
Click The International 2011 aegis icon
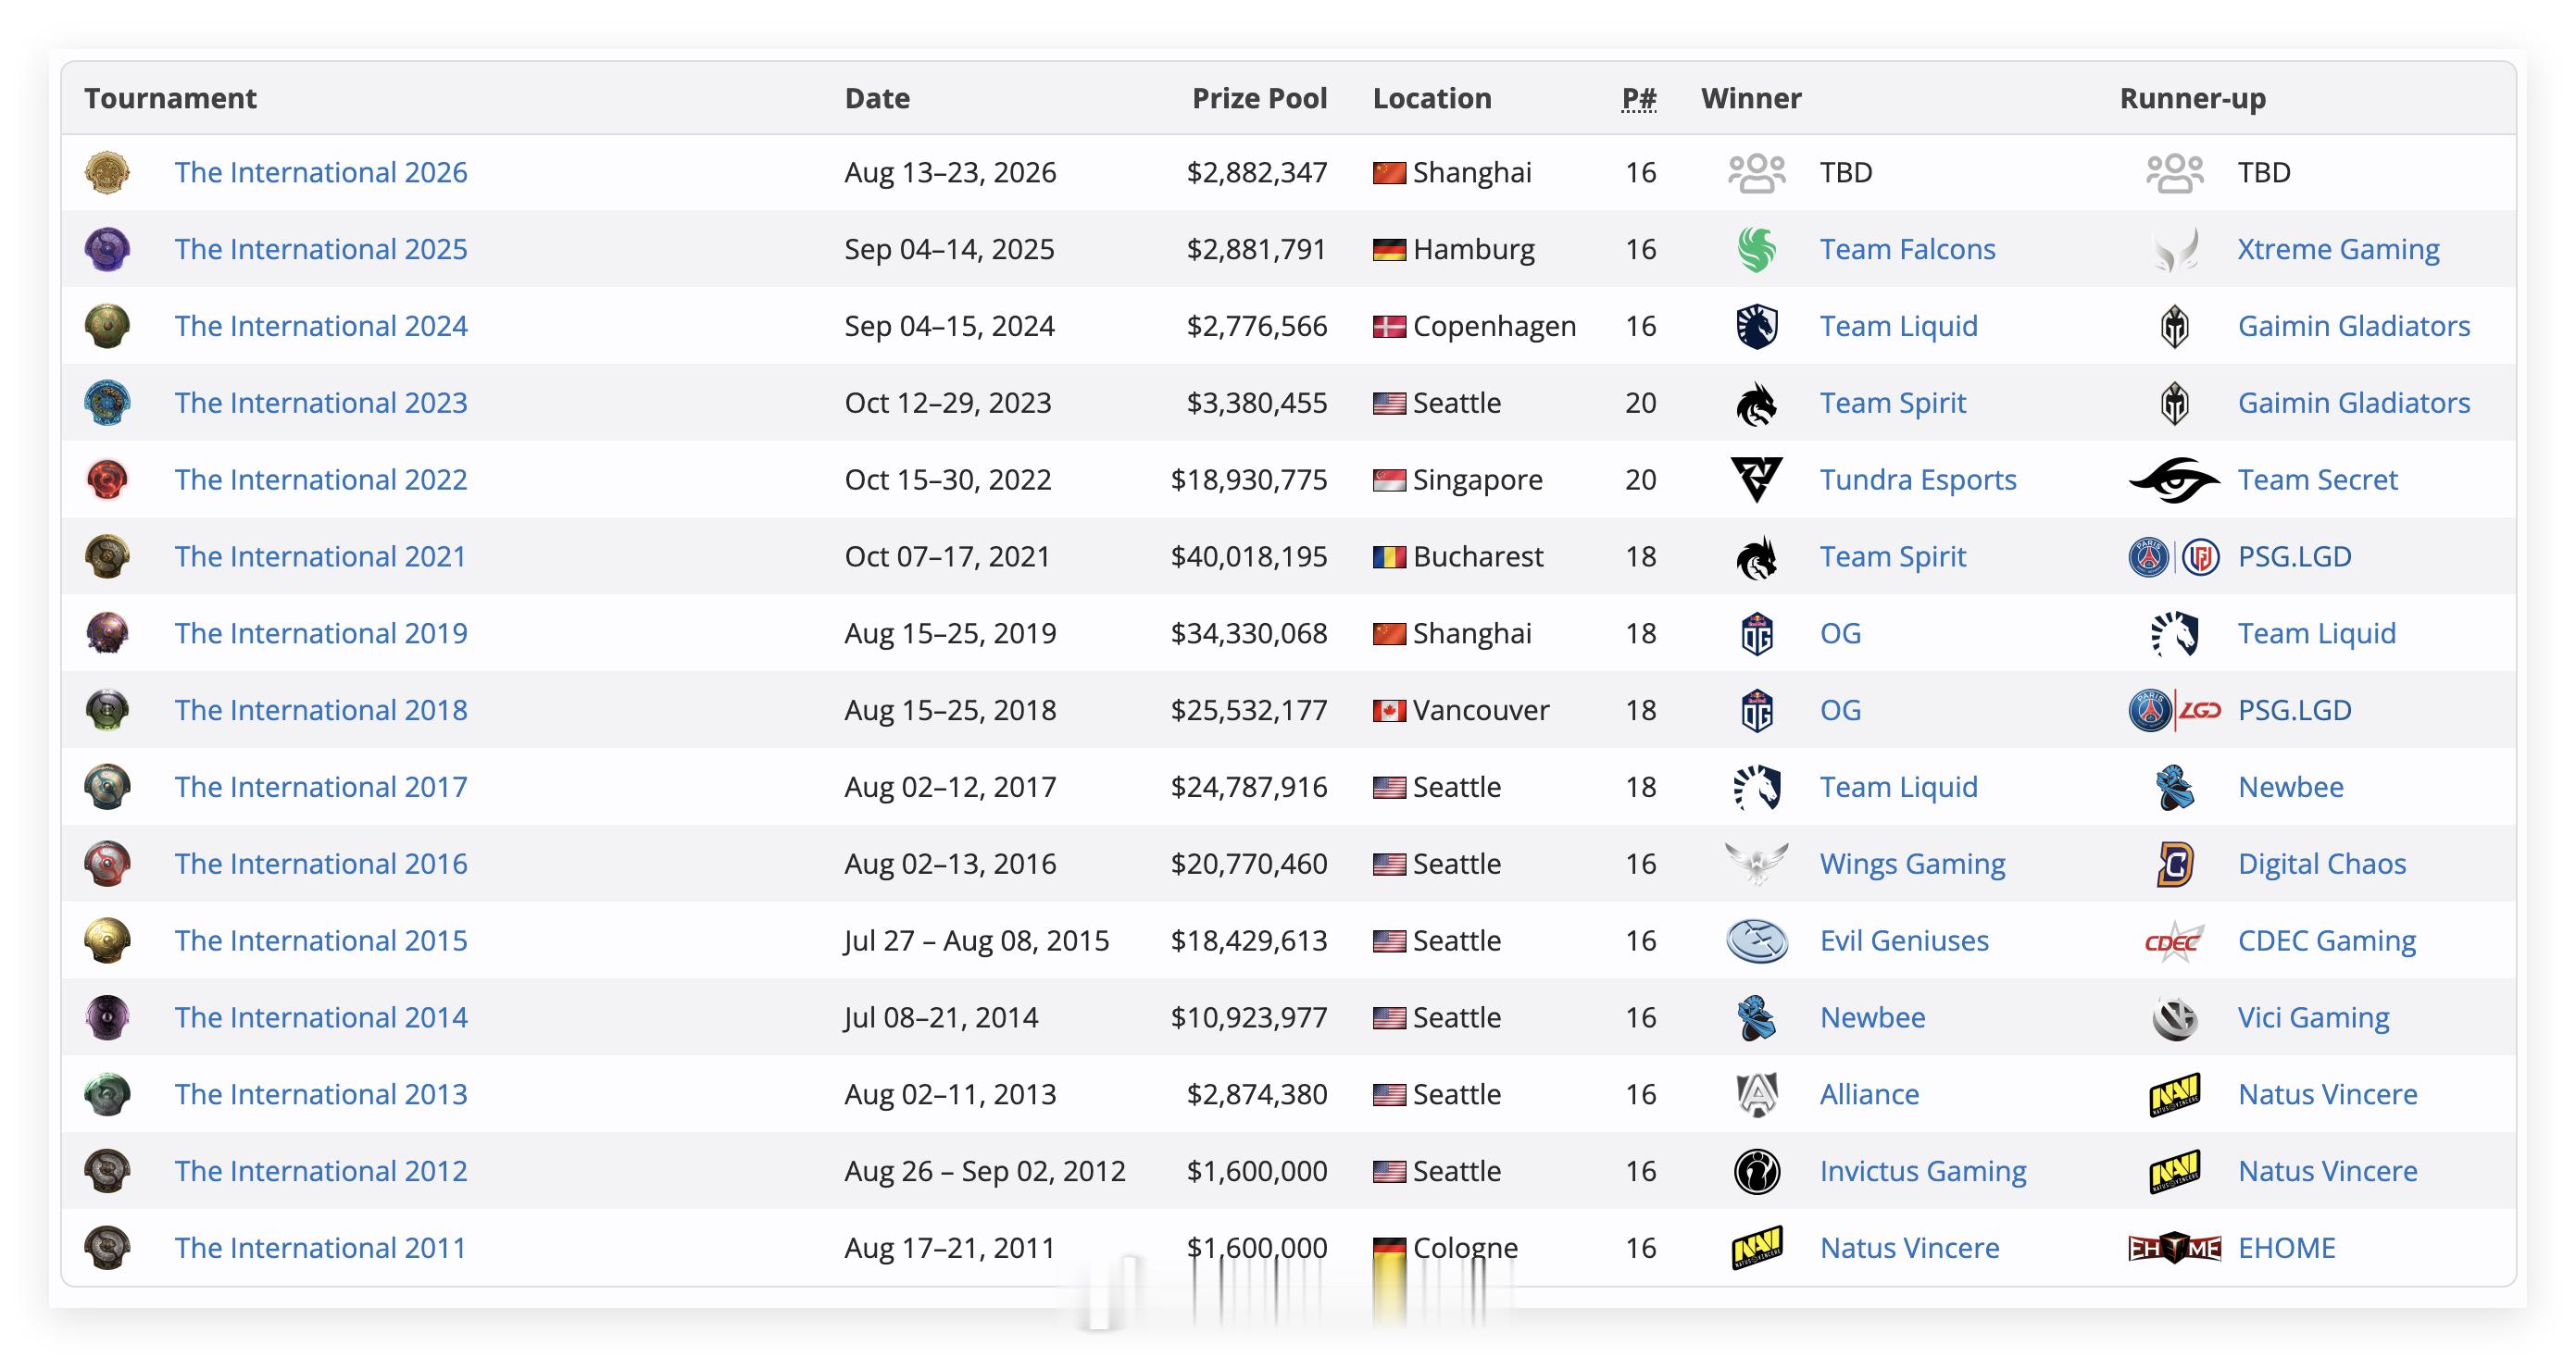tap(107, 1248)
